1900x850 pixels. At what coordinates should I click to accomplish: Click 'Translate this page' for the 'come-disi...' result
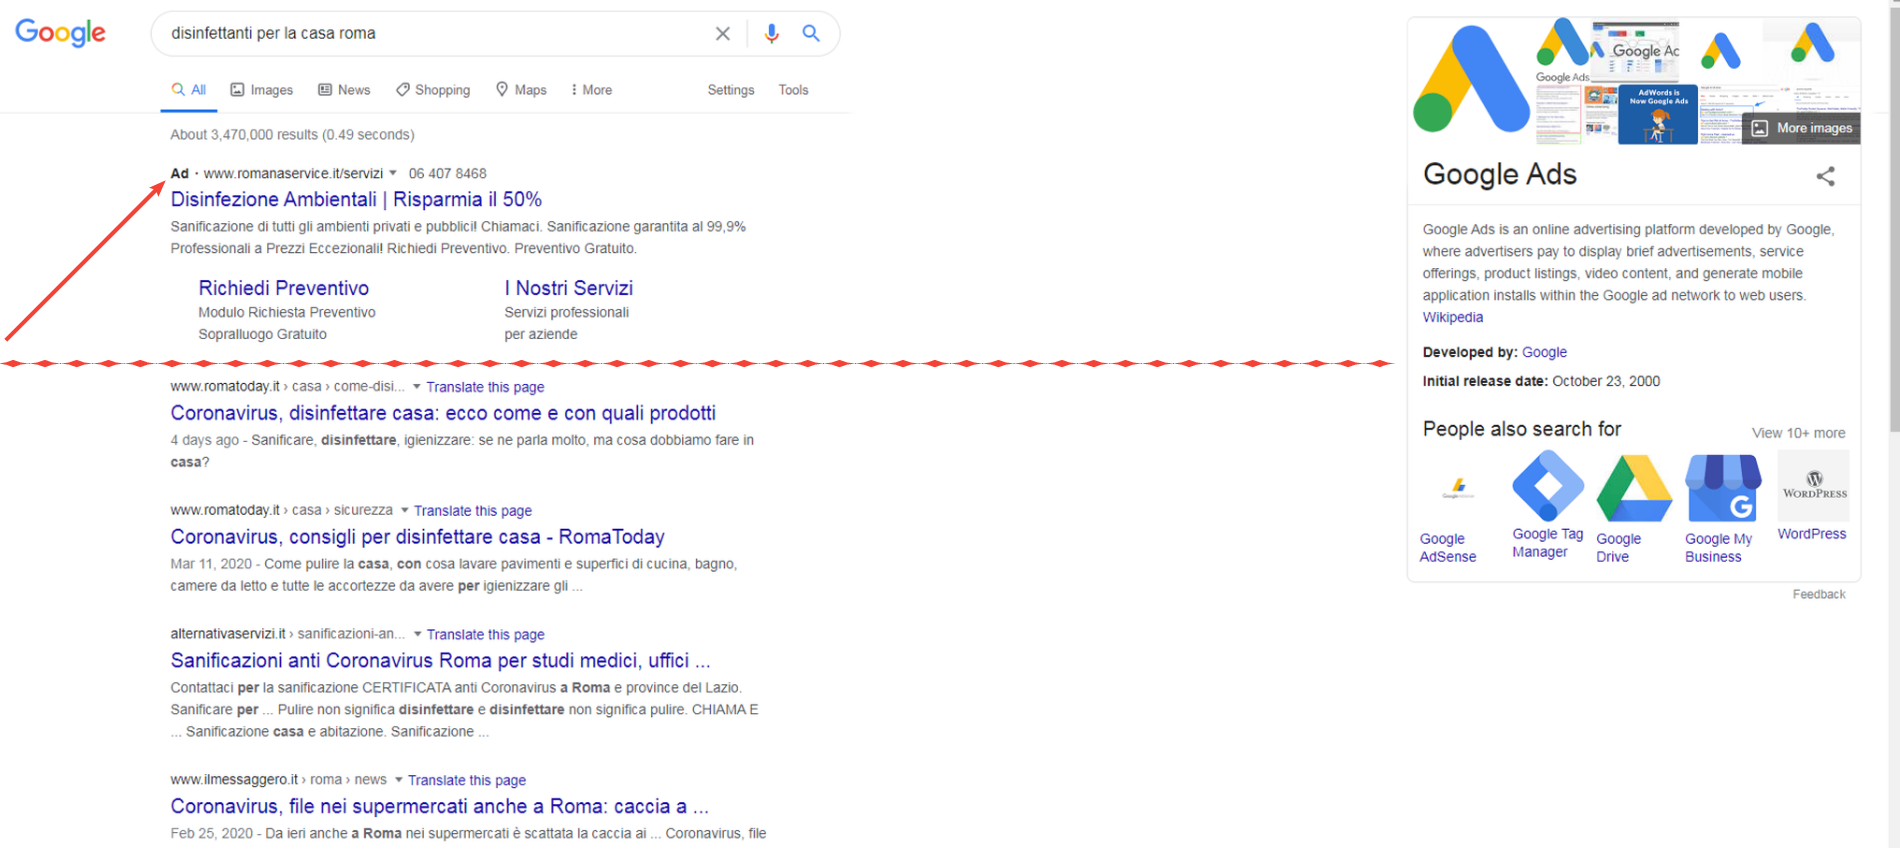coord(485,387)
